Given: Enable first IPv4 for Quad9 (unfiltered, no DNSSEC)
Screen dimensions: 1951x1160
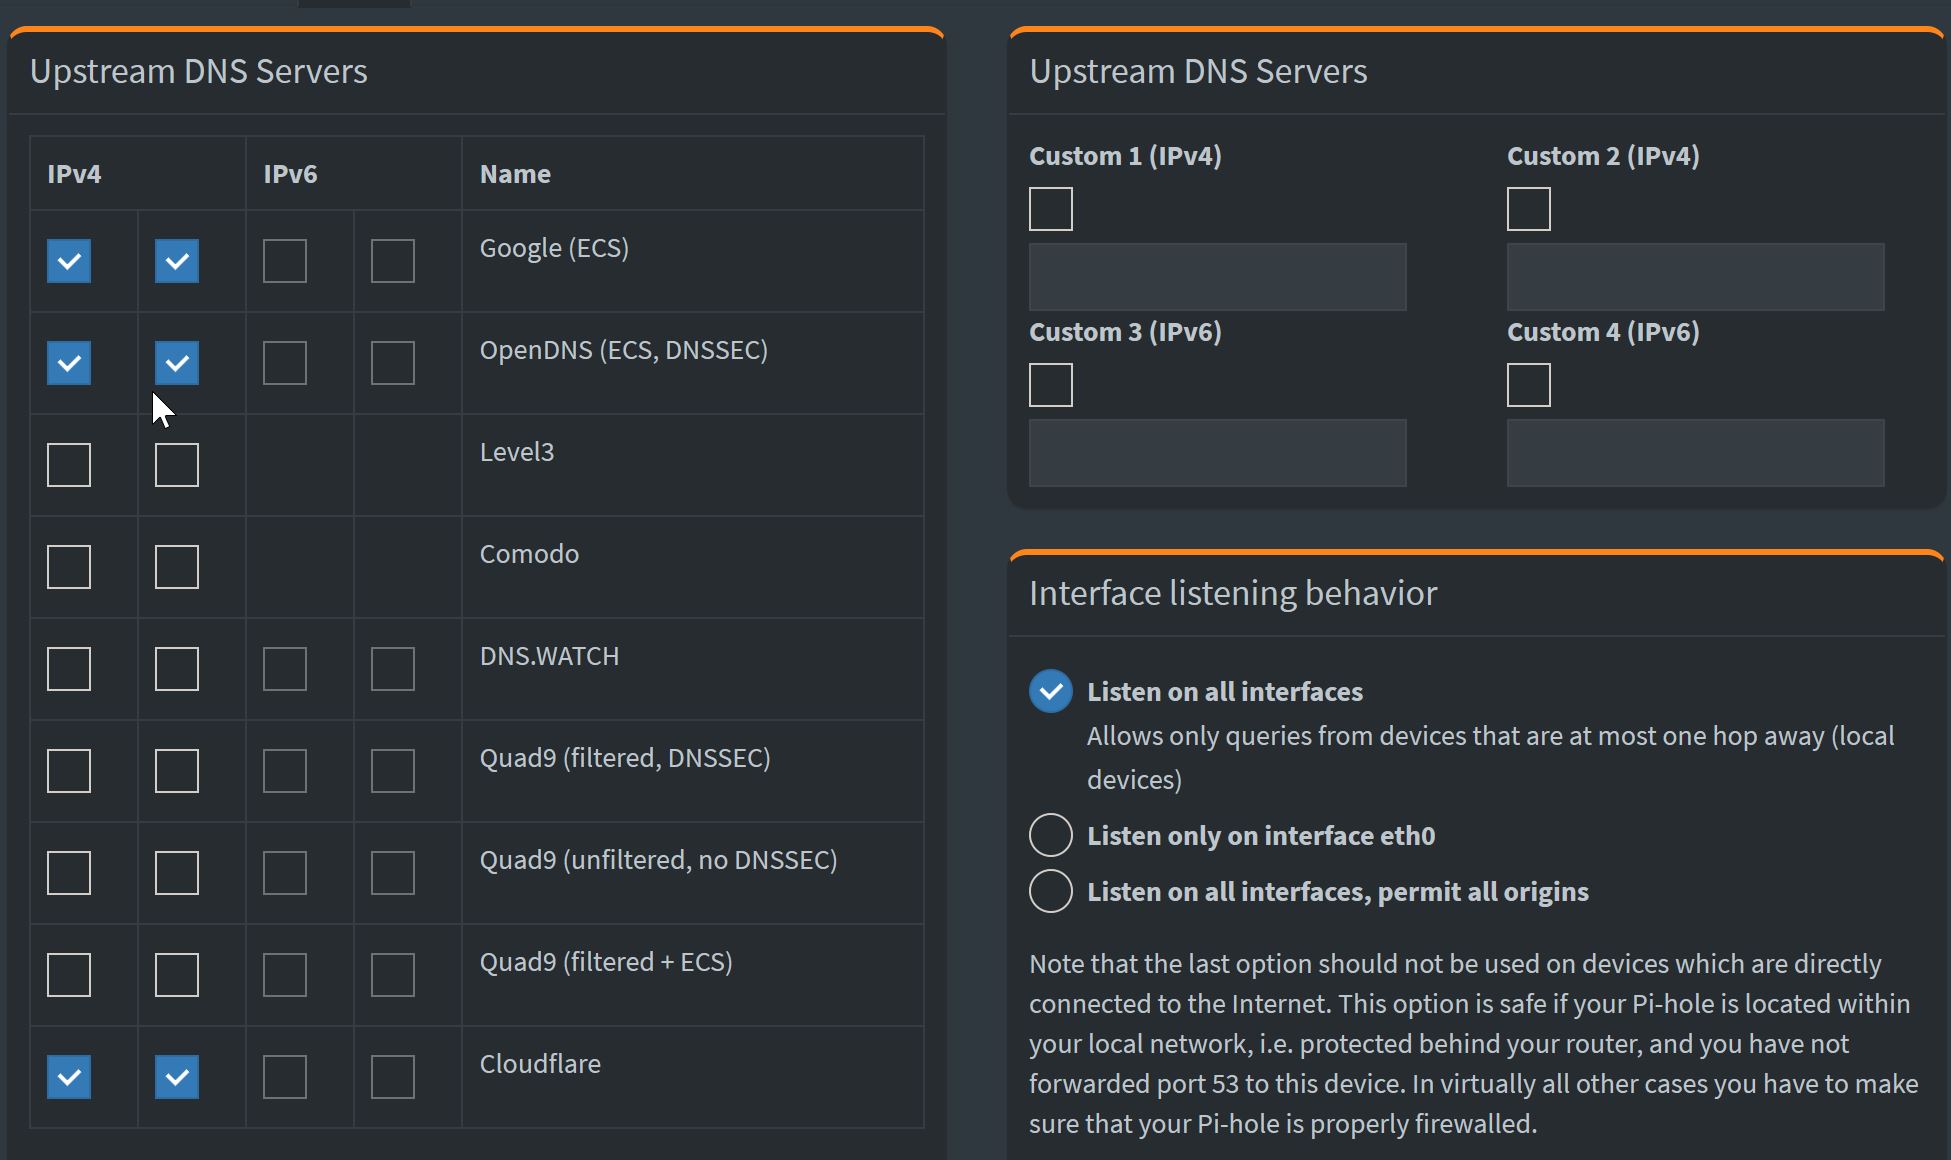Looking at the screenshot, I should (x=69, y=873).
